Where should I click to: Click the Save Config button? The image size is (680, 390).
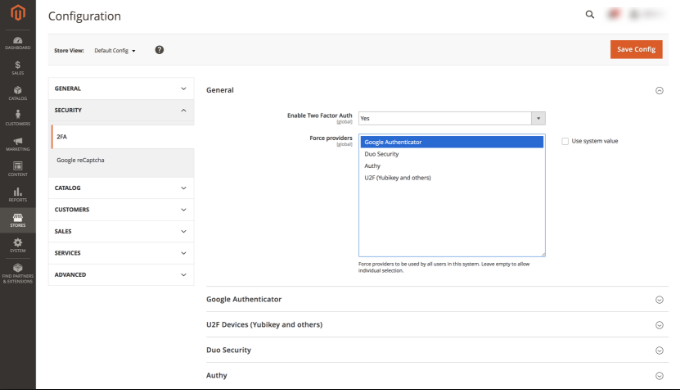[636, 49]
